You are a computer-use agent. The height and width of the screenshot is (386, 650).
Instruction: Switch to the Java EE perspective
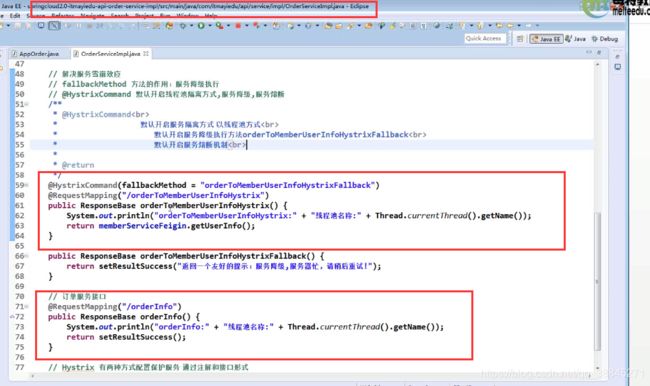(x=547, y=39)
